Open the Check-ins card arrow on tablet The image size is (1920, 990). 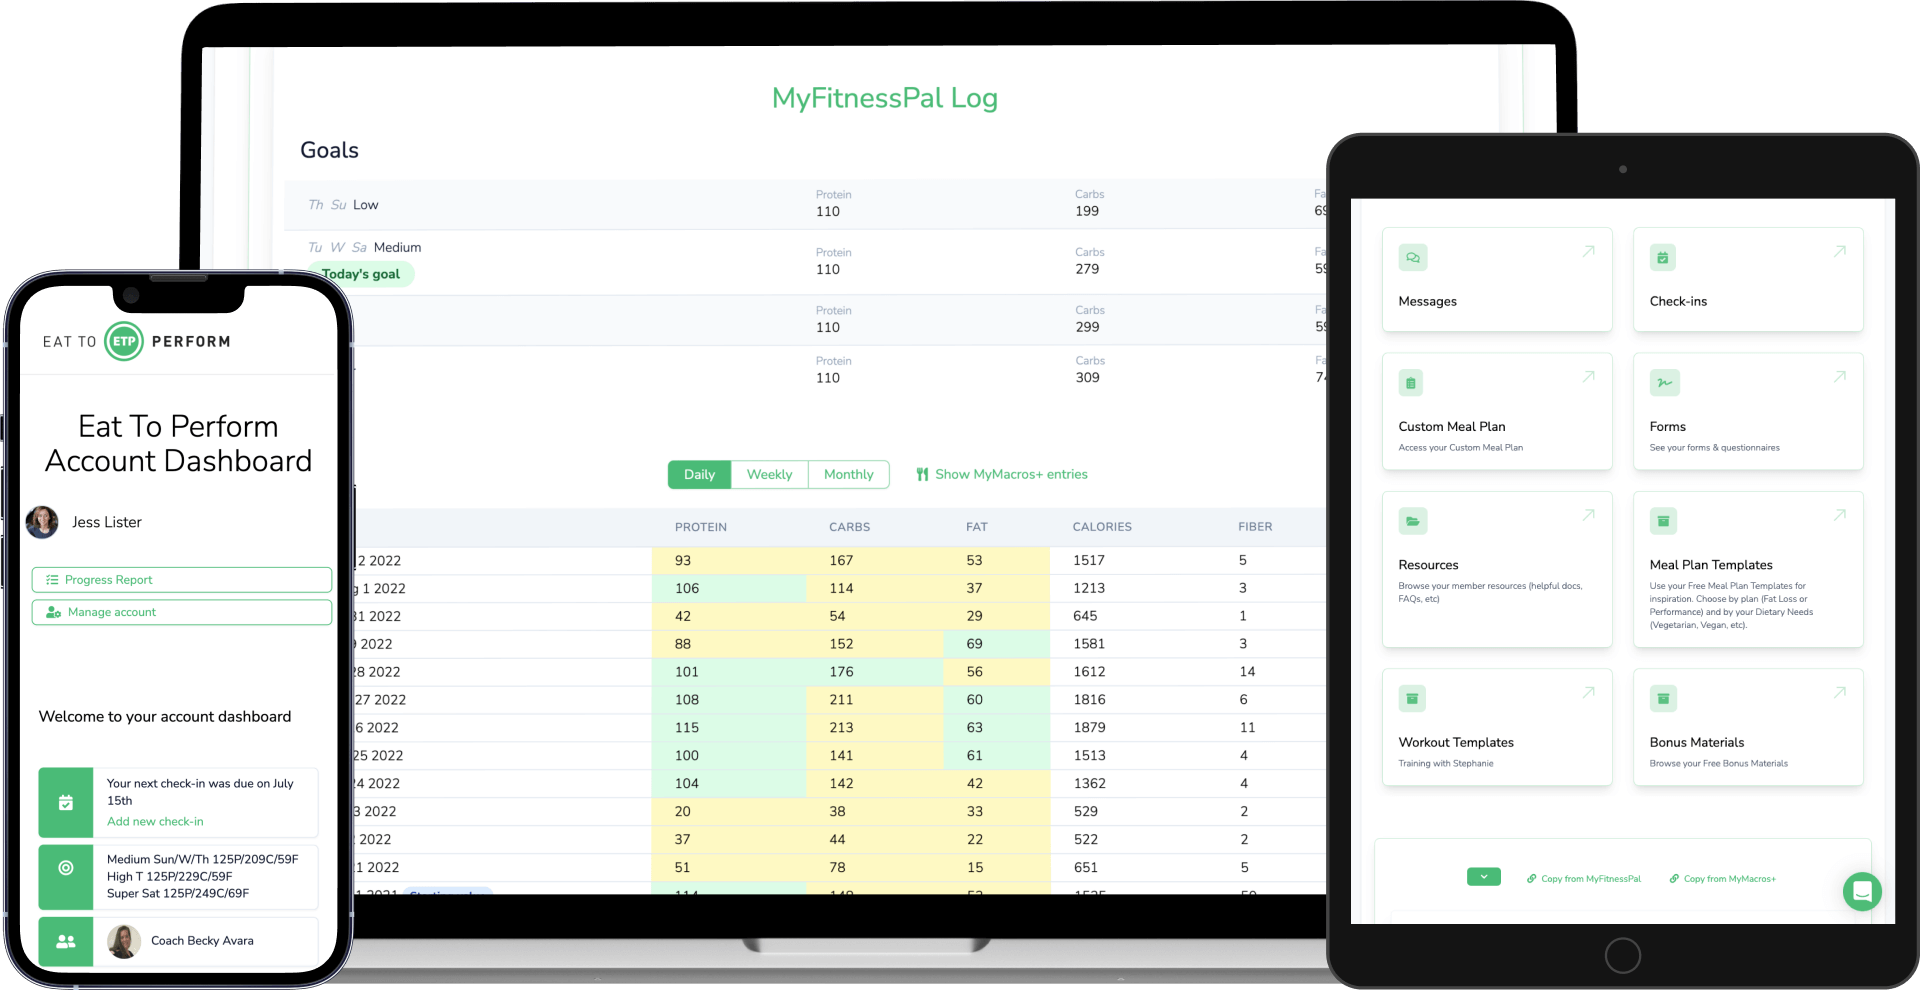1839,251
